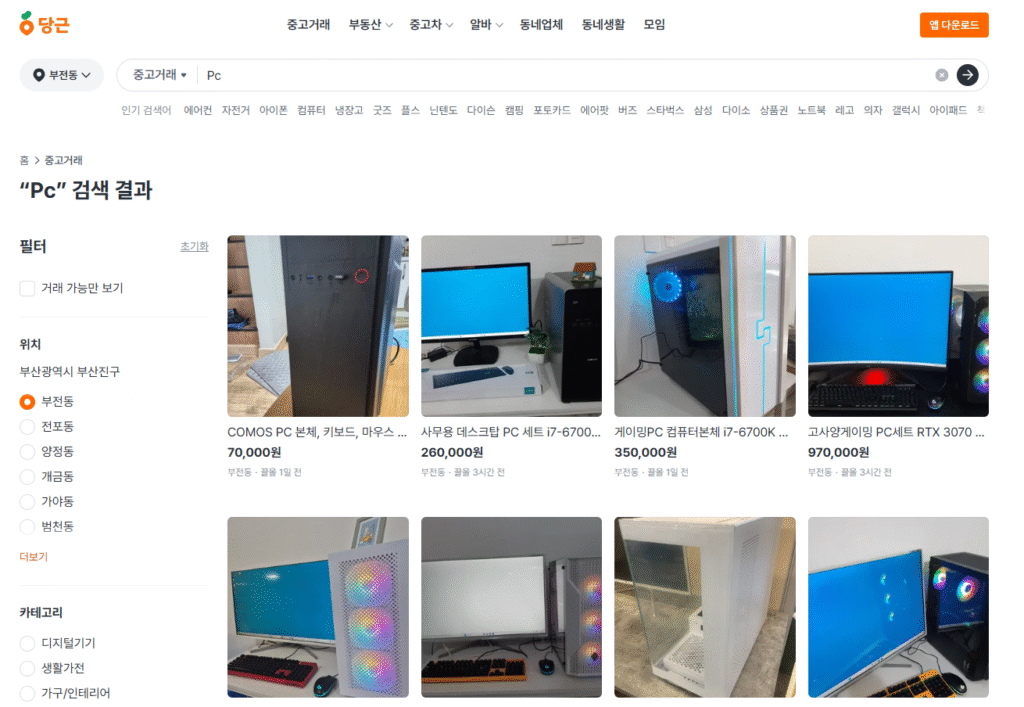Clear the search text using the X icon

pyautogui.click(x=941, y=75)
